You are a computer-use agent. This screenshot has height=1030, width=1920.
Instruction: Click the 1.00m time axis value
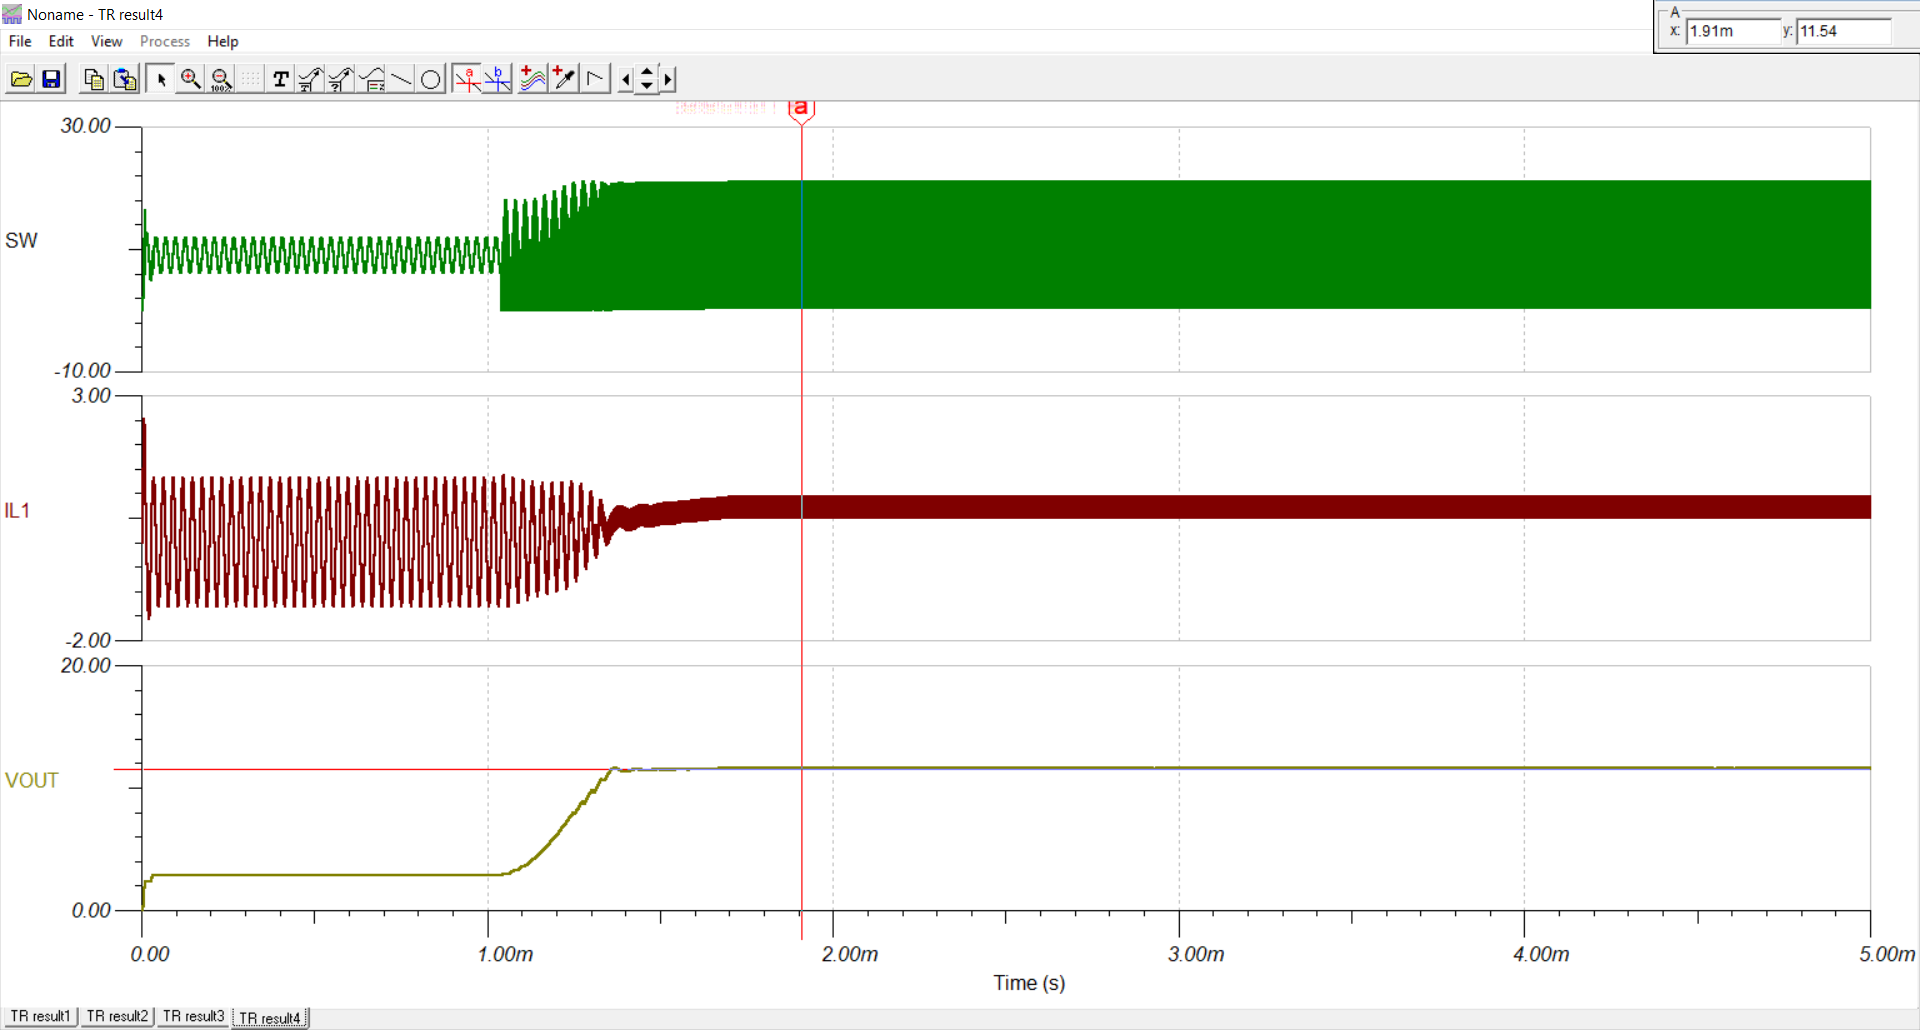[505, 954]
